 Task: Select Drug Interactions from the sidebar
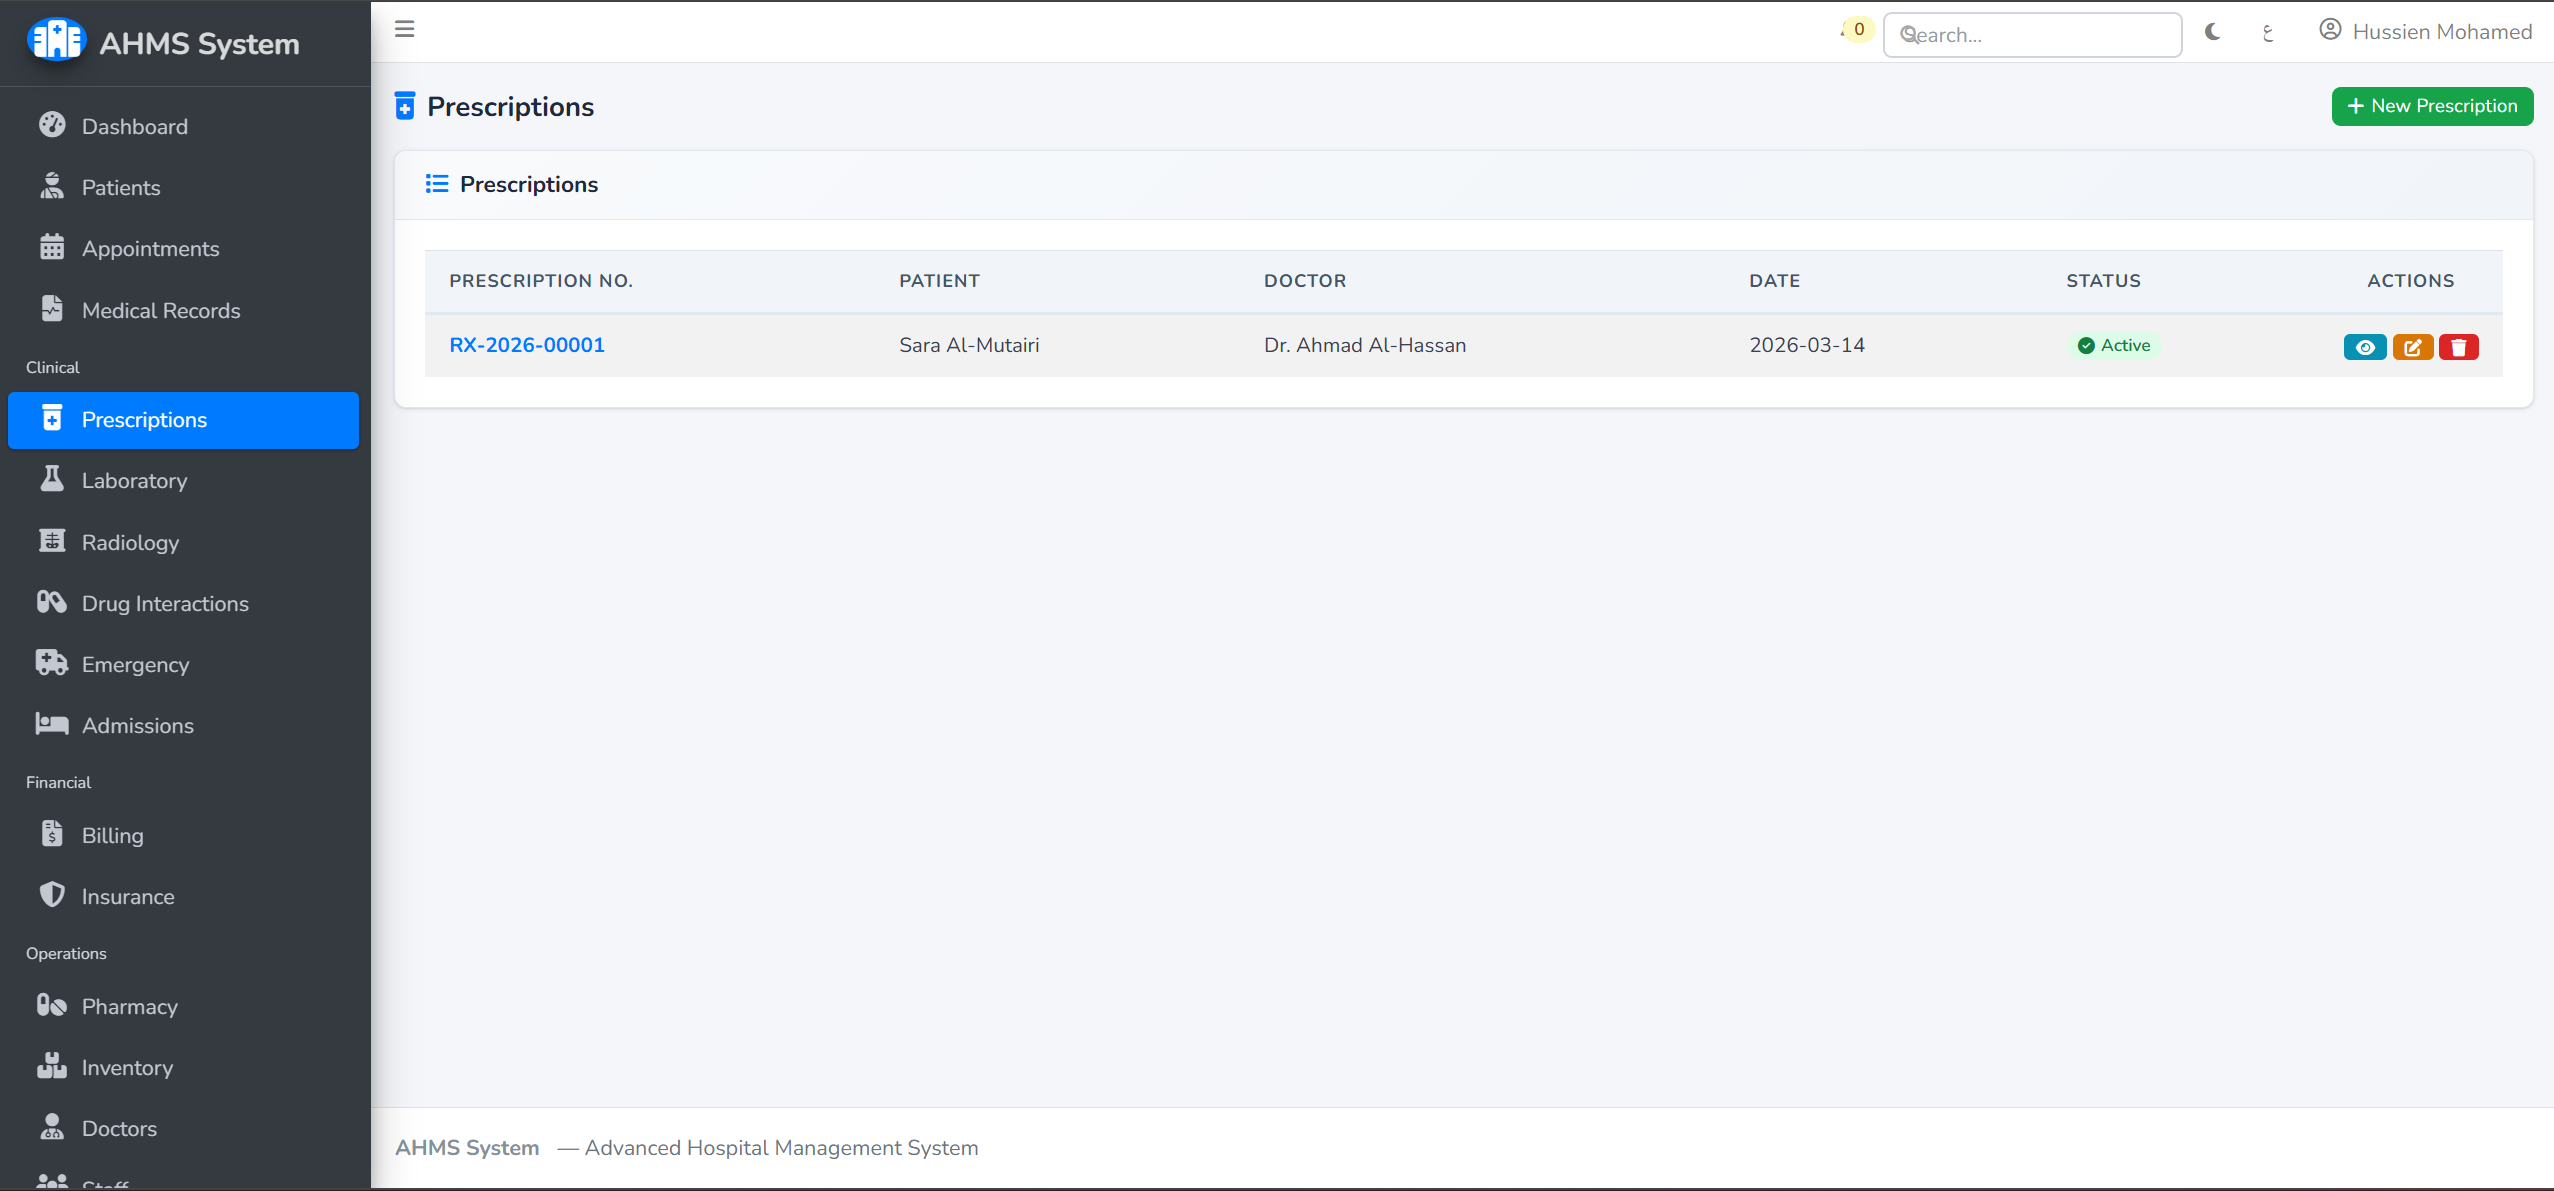pos(165,603)
